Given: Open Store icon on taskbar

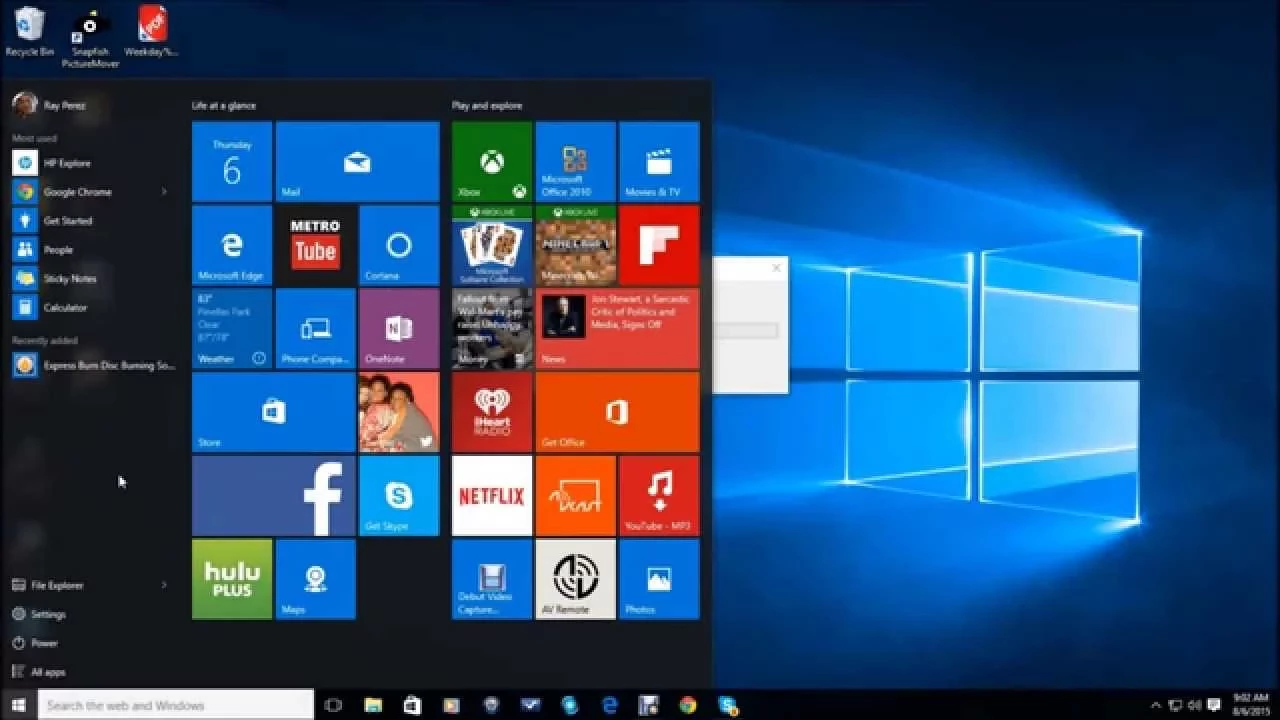Looking at the screenshot, I should coord(412,705).
